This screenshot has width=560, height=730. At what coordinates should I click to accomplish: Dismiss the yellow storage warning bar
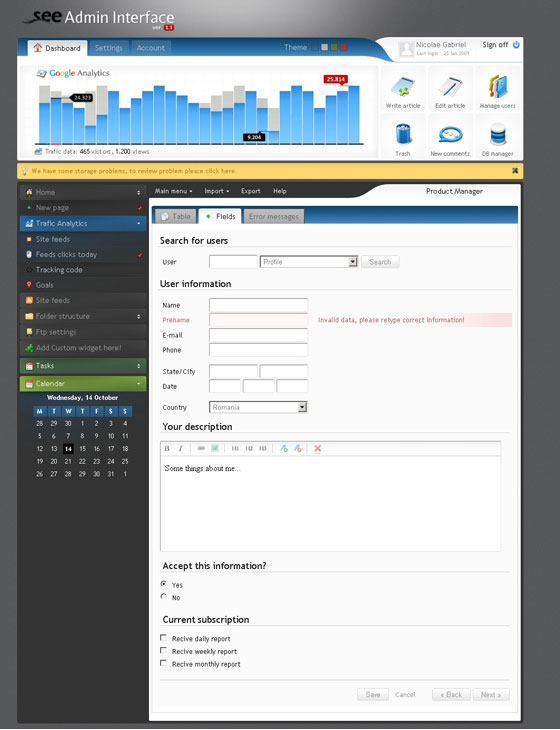[x=515, y=171]
